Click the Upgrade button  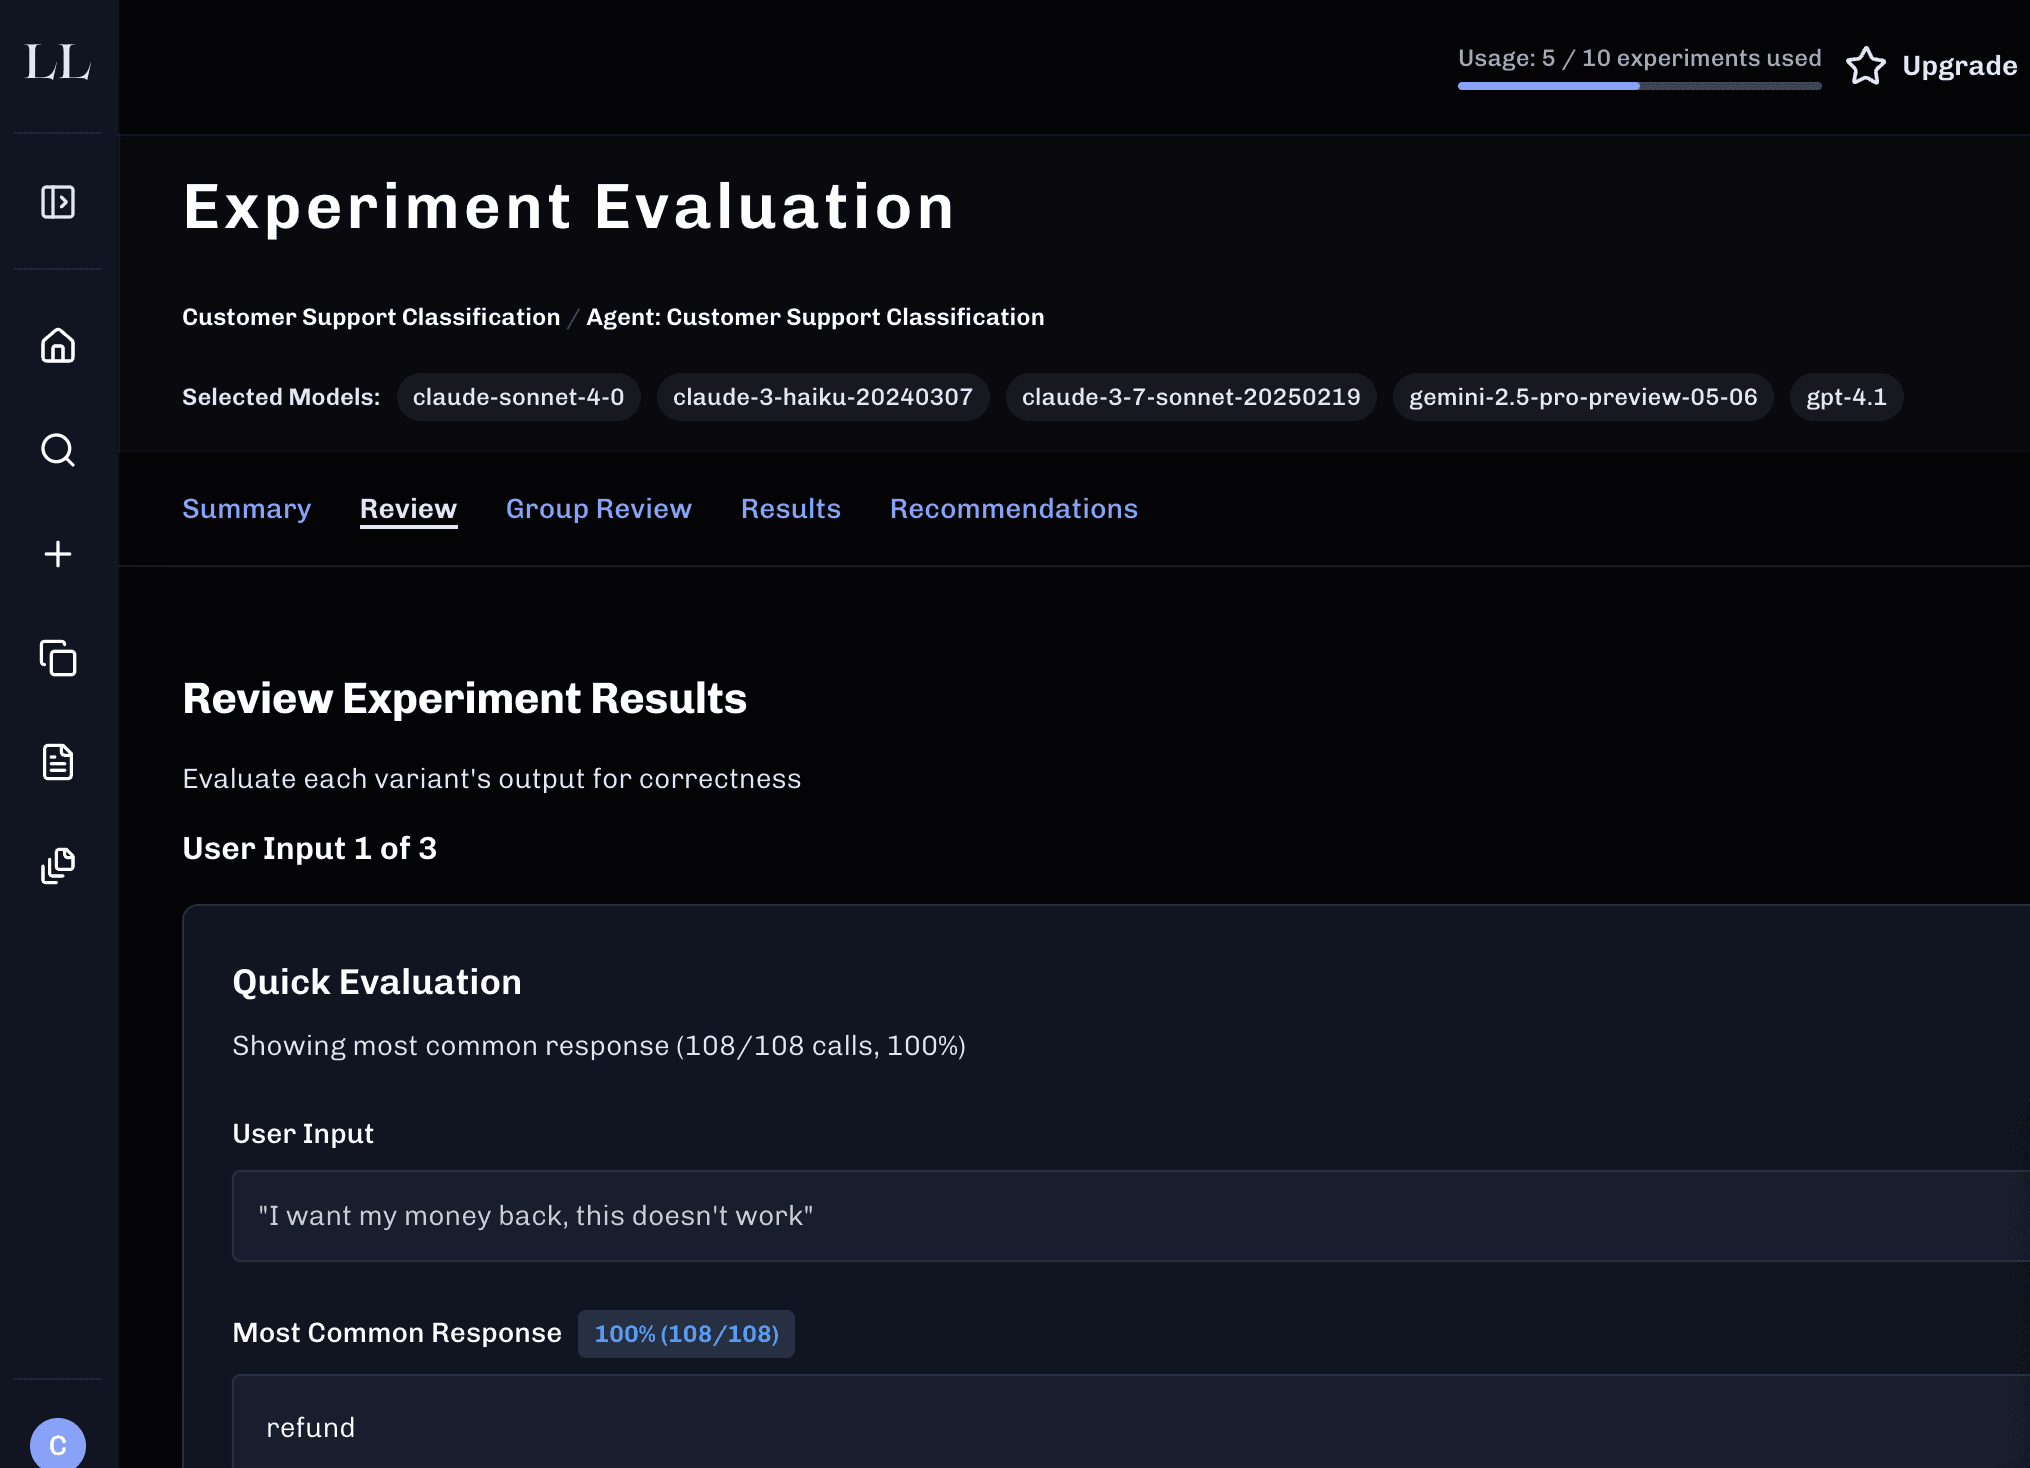[x=1959, y=66]
